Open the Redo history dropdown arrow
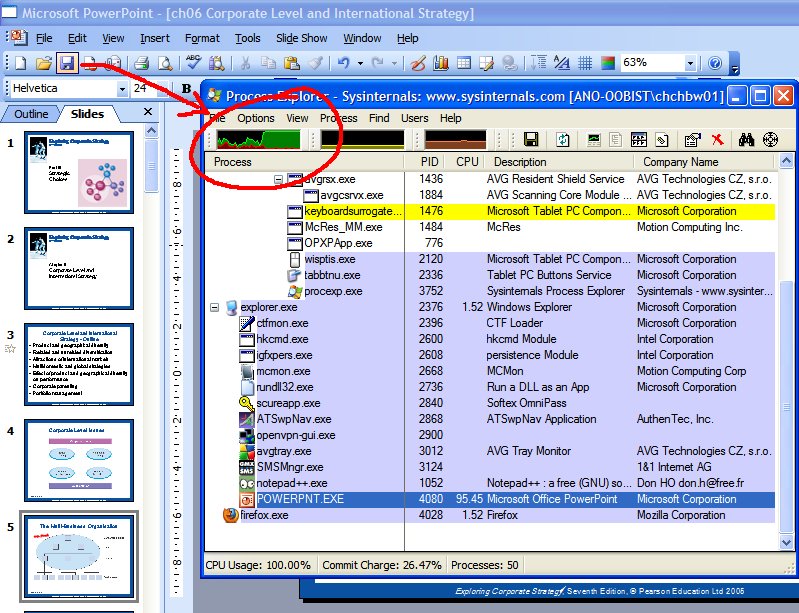The width and height of the screenshot is (799, 613). 394,64
